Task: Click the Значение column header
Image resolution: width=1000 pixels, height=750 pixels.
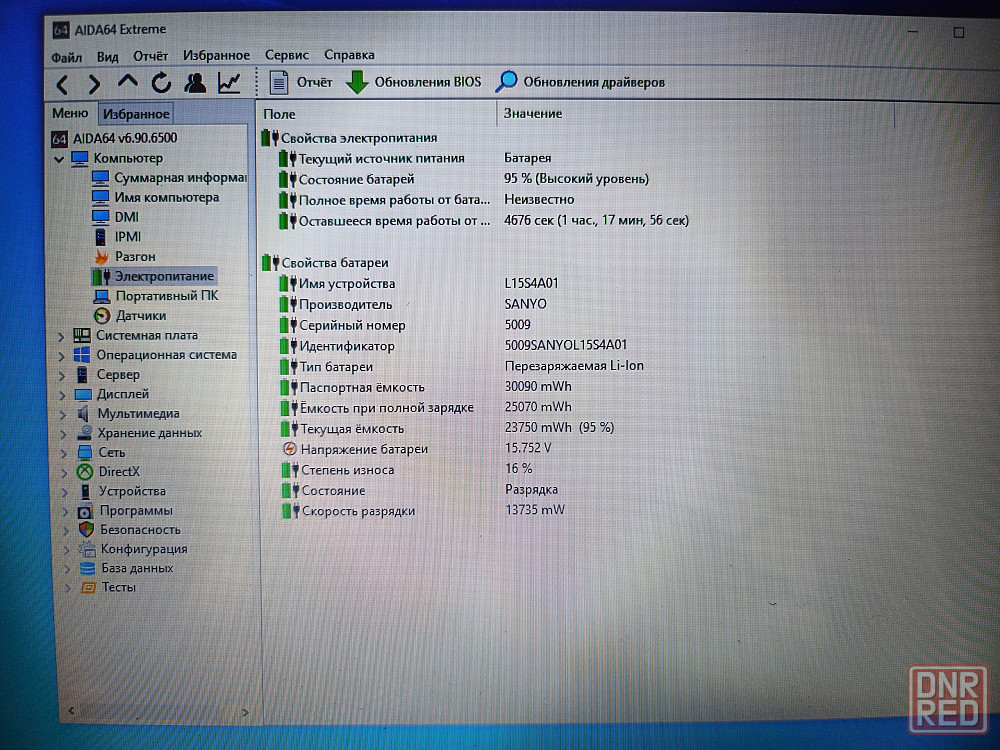Action: 533,114
